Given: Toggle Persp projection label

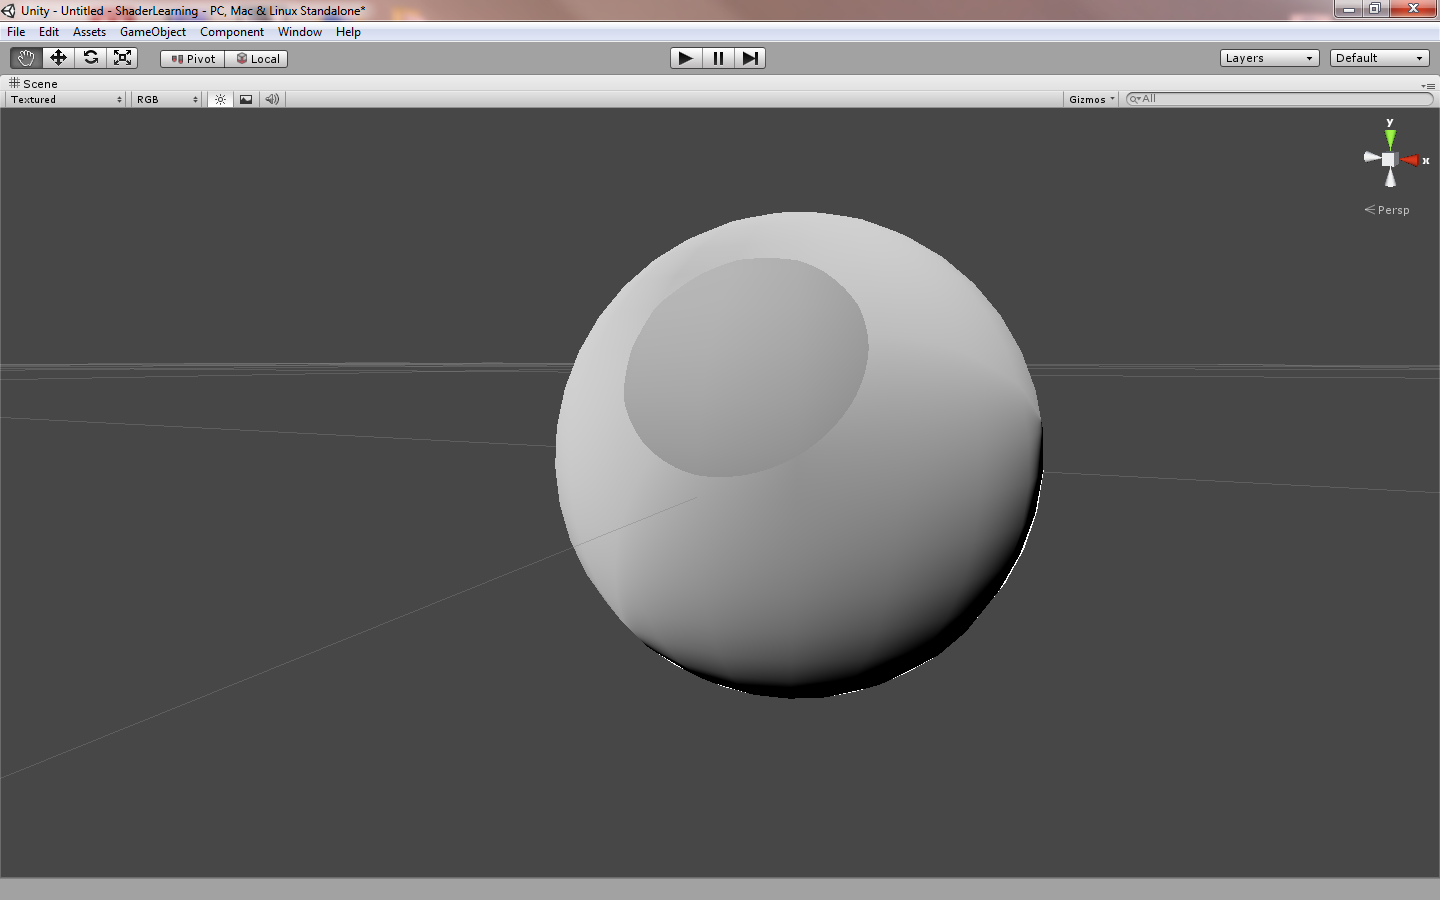Looking at the screenshot, I should click(1387, 210).
